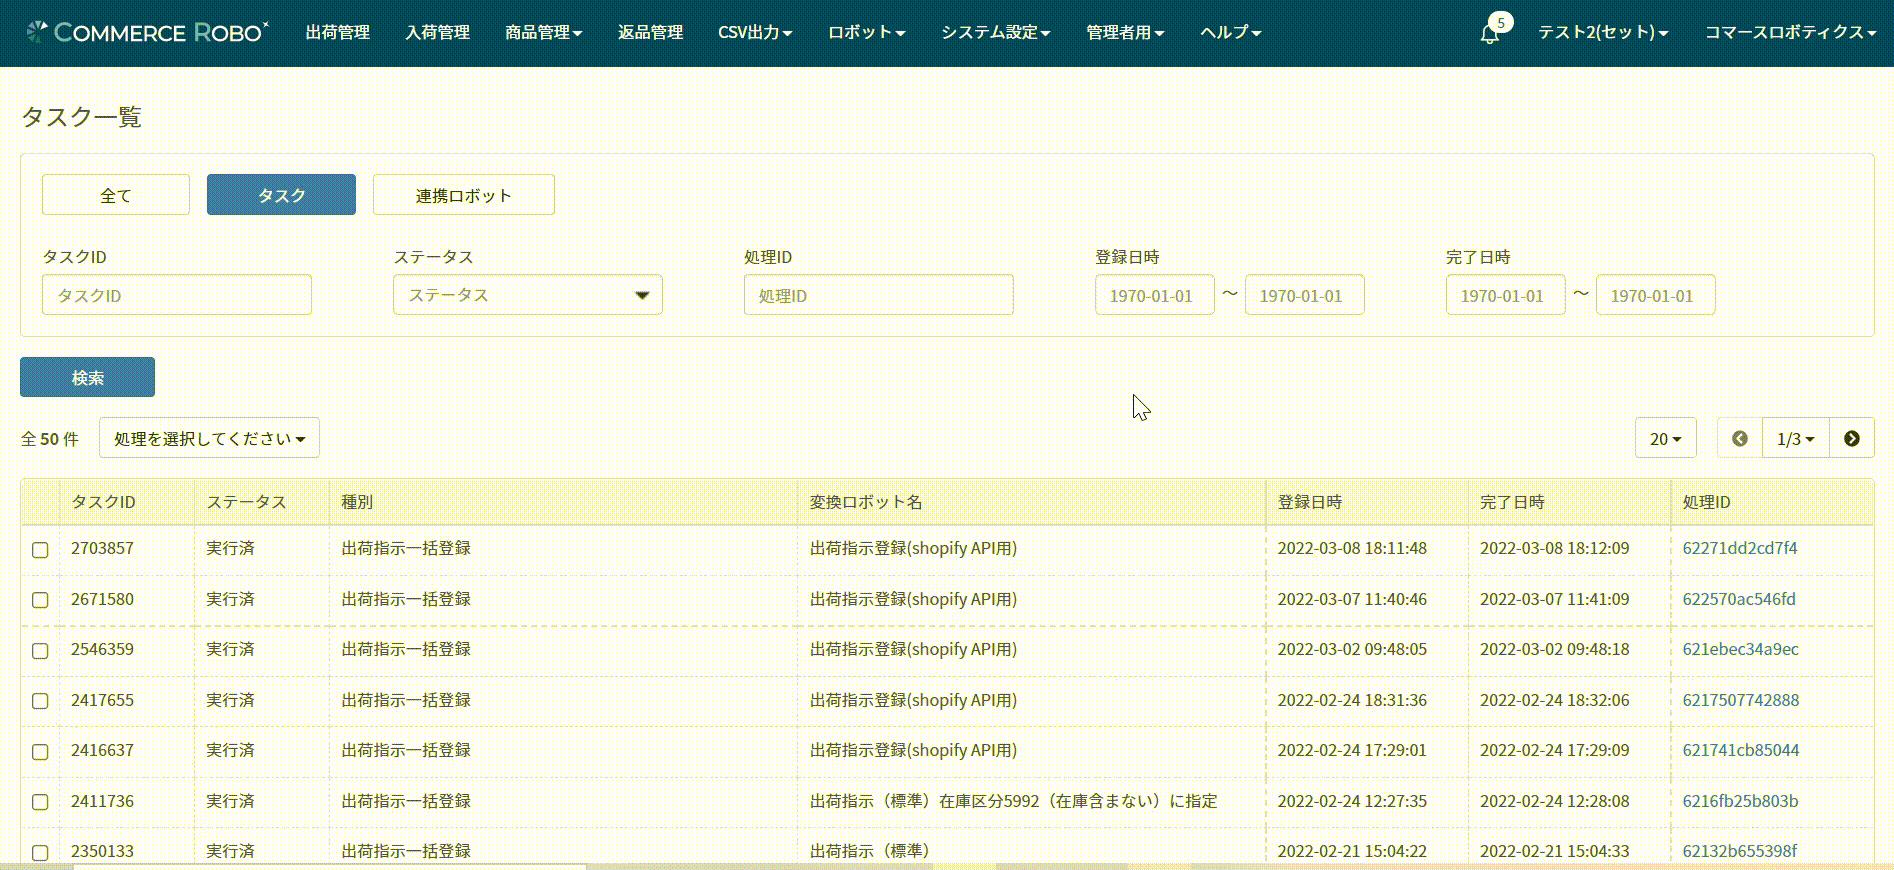Open 処理ID link 621ebec34a9ec

click(x=1740, y=649)
